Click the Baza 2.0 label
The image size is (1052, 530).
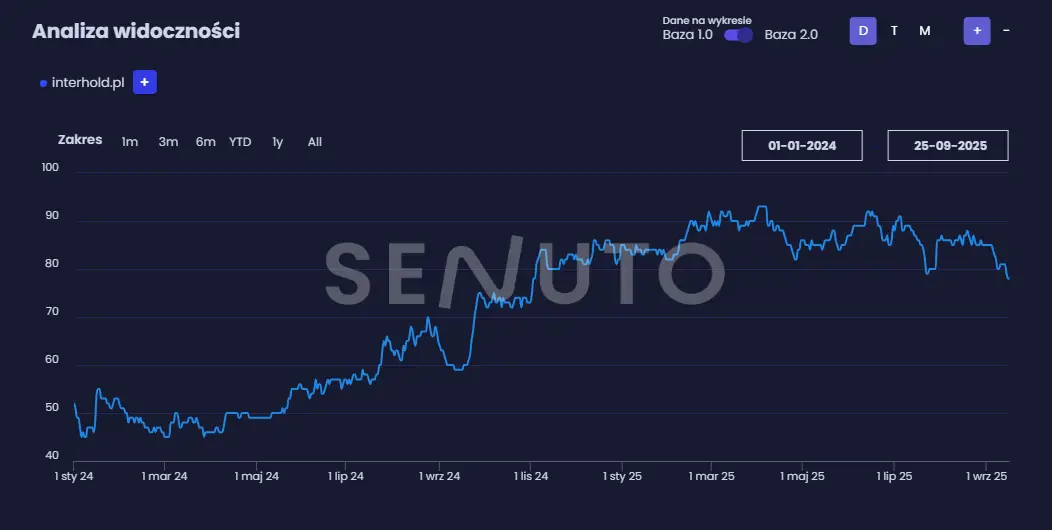[x=791, y=35]
